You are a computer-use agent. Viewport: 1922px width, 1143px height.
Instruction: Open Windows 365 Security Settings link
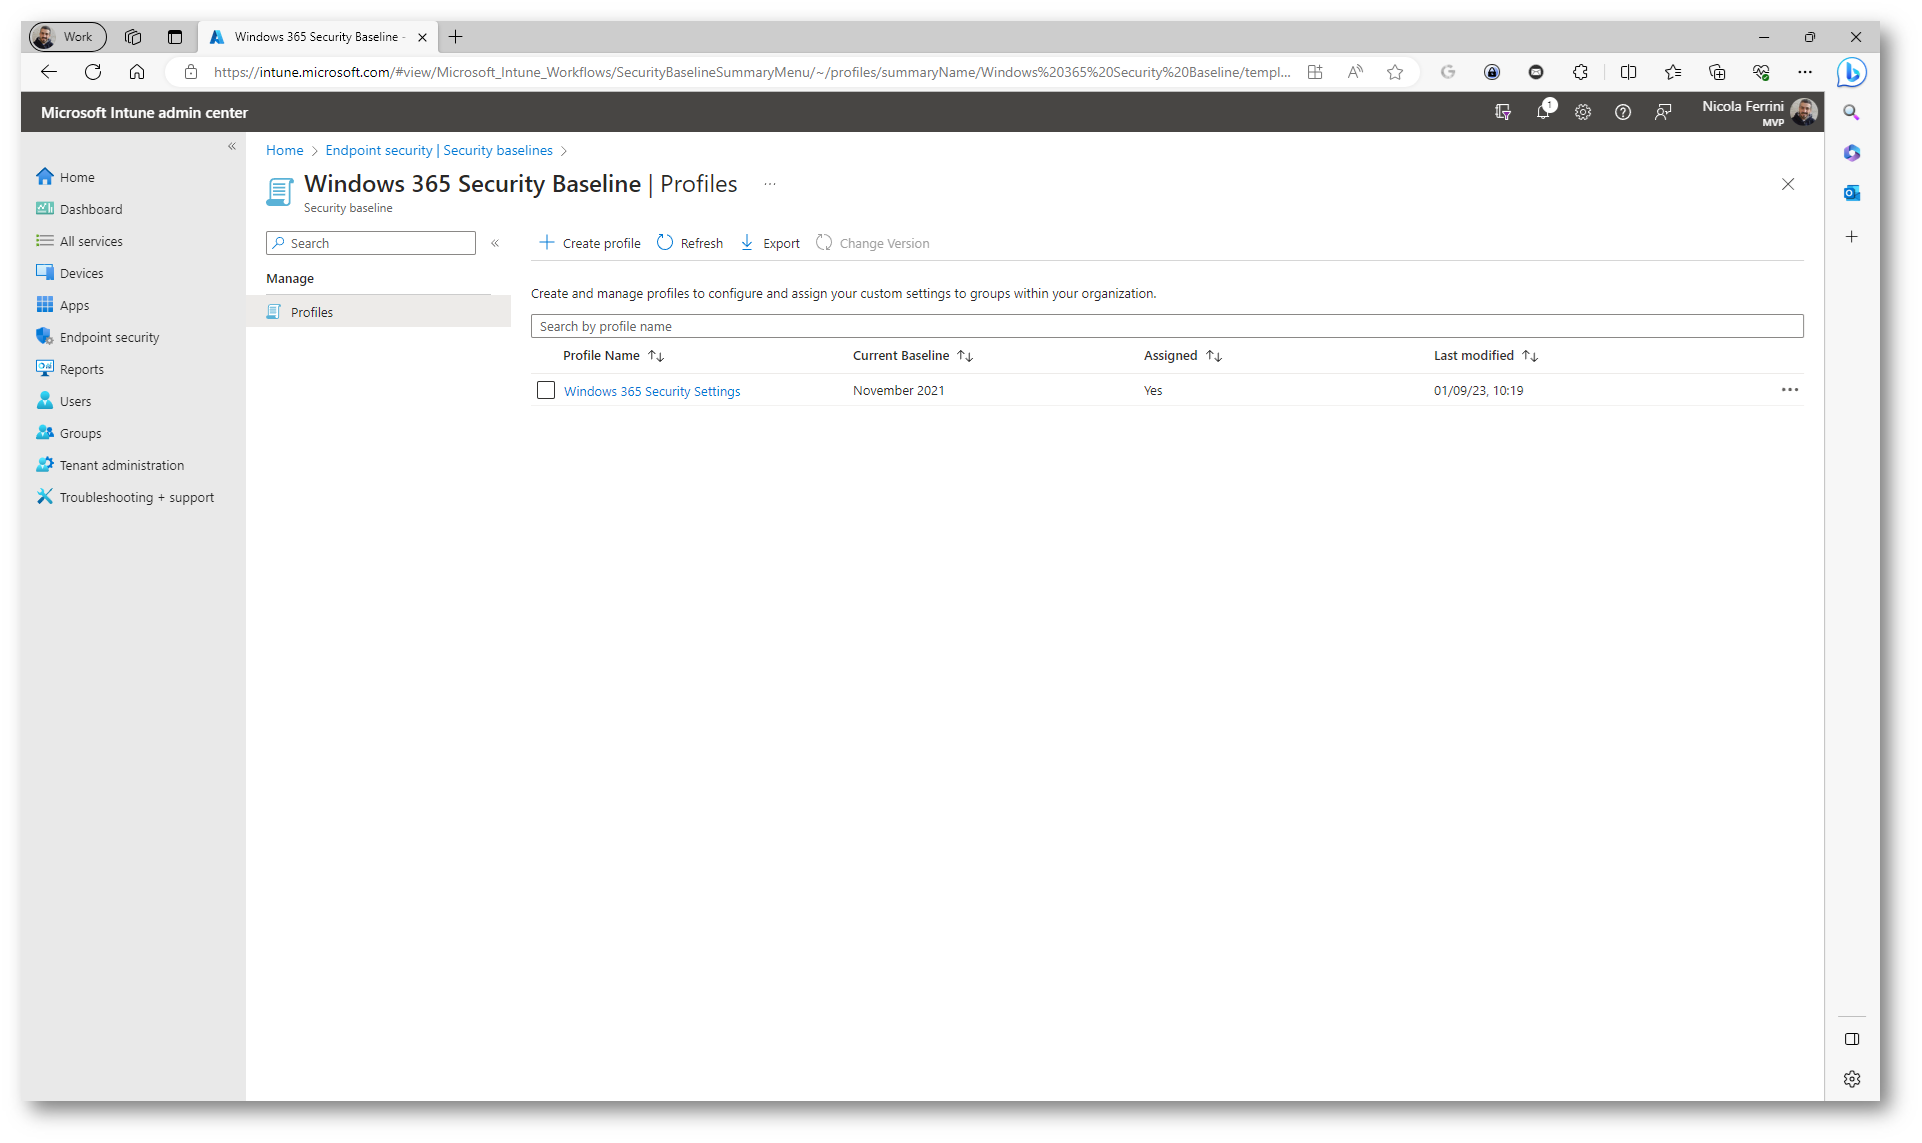click(x=652, y=391)
